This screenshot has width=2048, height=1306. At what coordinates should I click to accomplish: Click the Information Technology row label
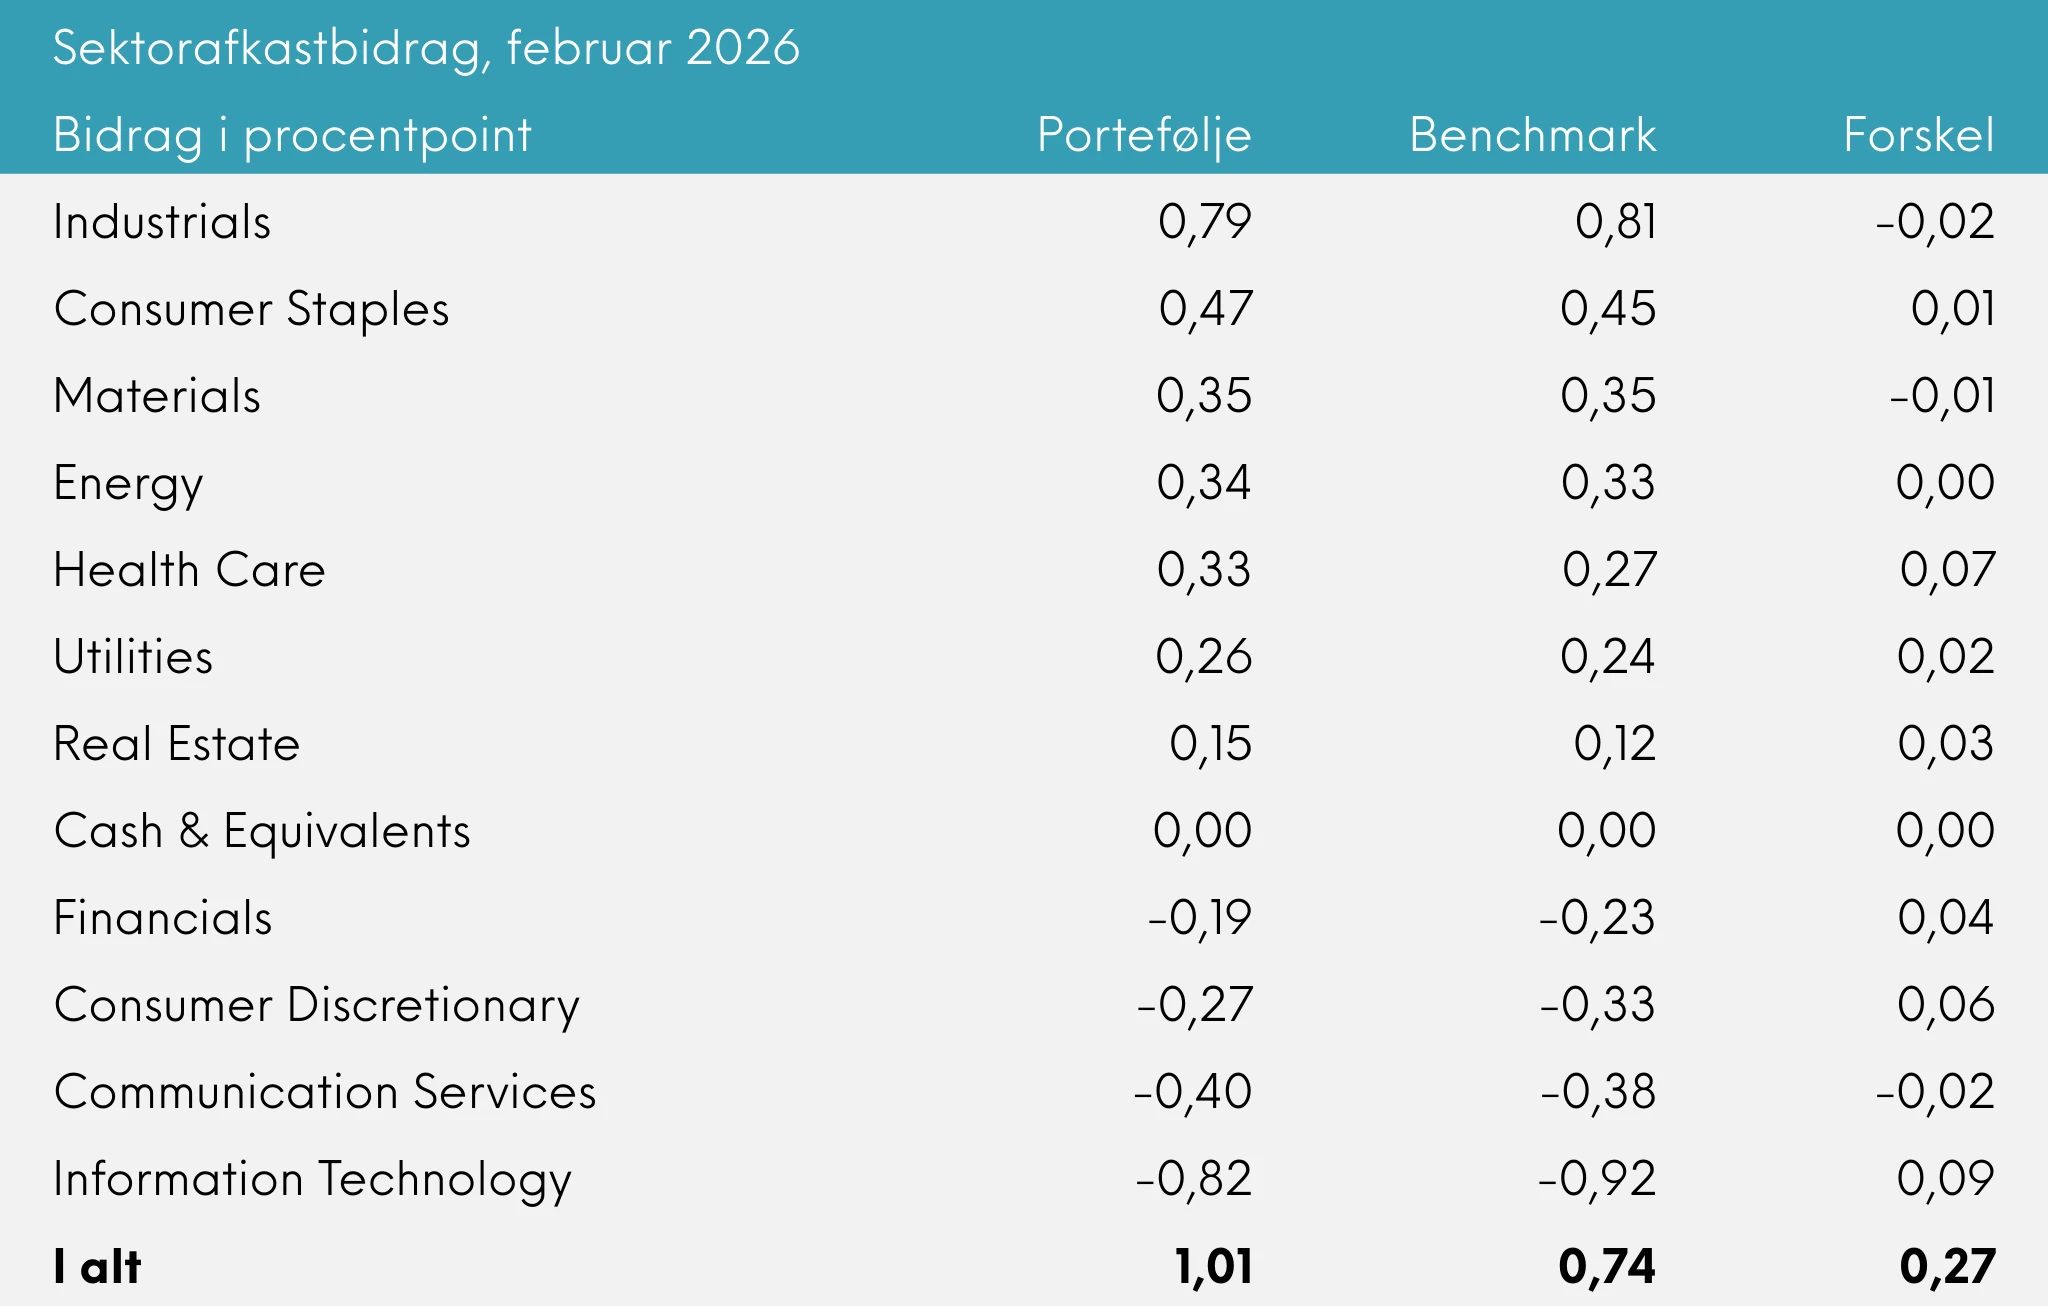[312, 1179]
